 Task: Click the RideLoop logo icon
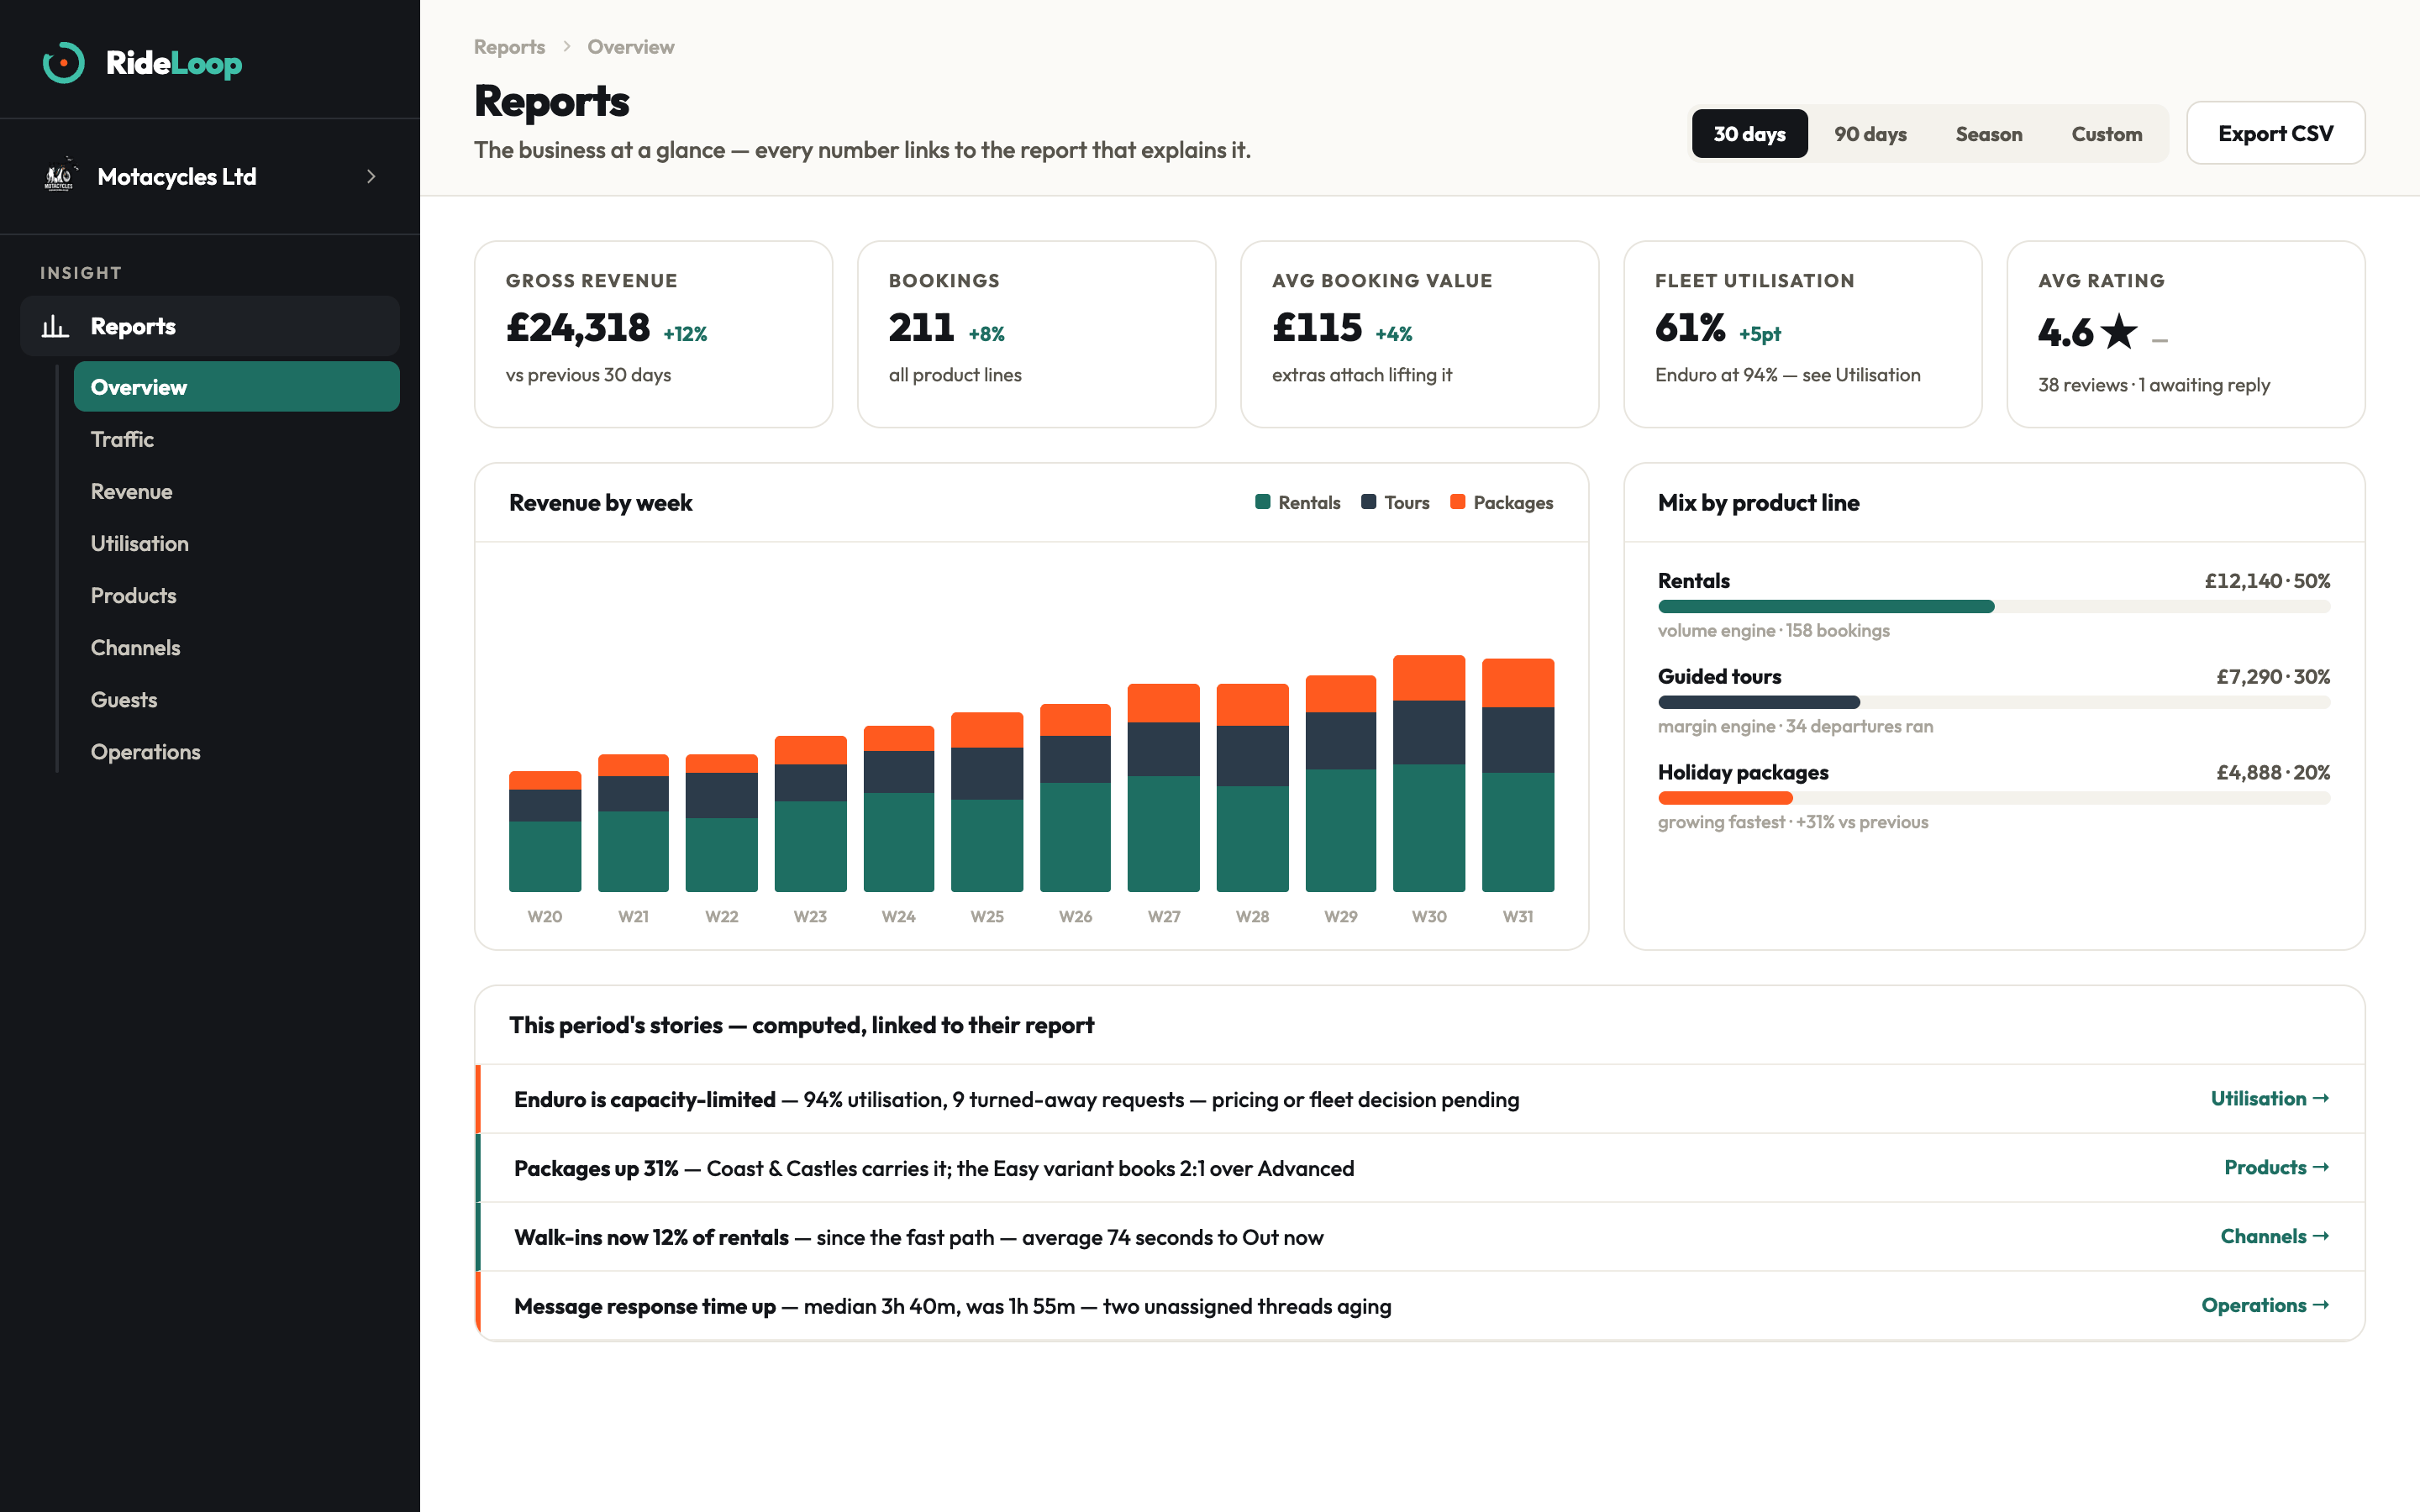pos(63,63)
